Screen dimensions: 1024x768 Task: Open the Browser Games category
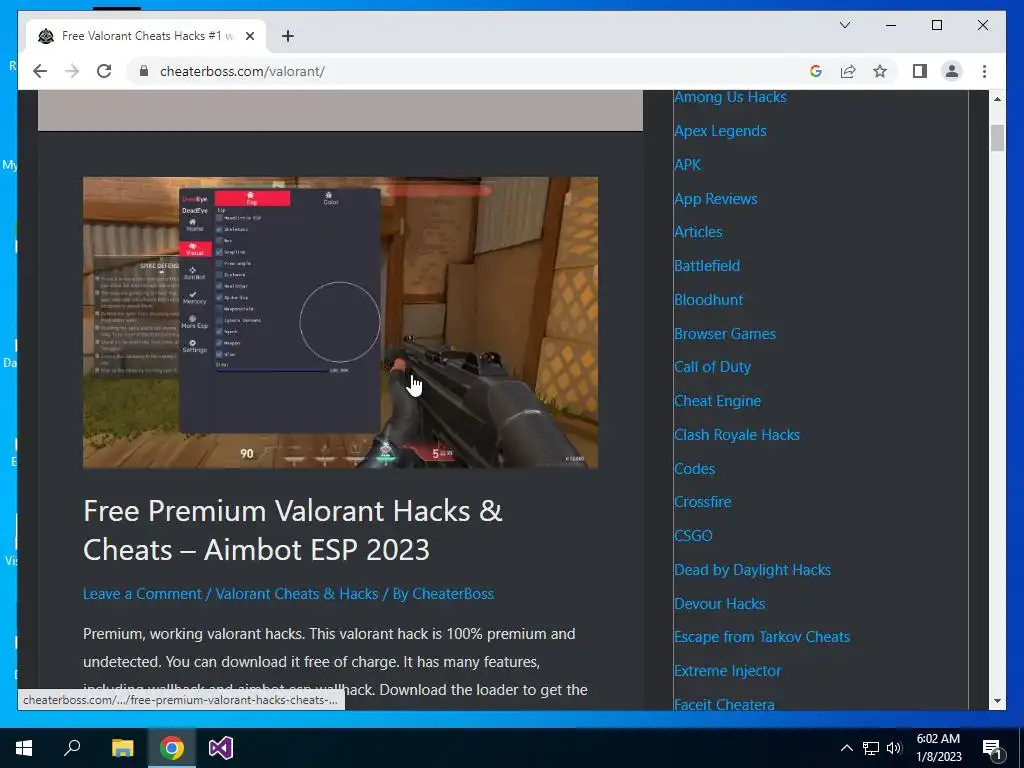[x=725, y=334]
